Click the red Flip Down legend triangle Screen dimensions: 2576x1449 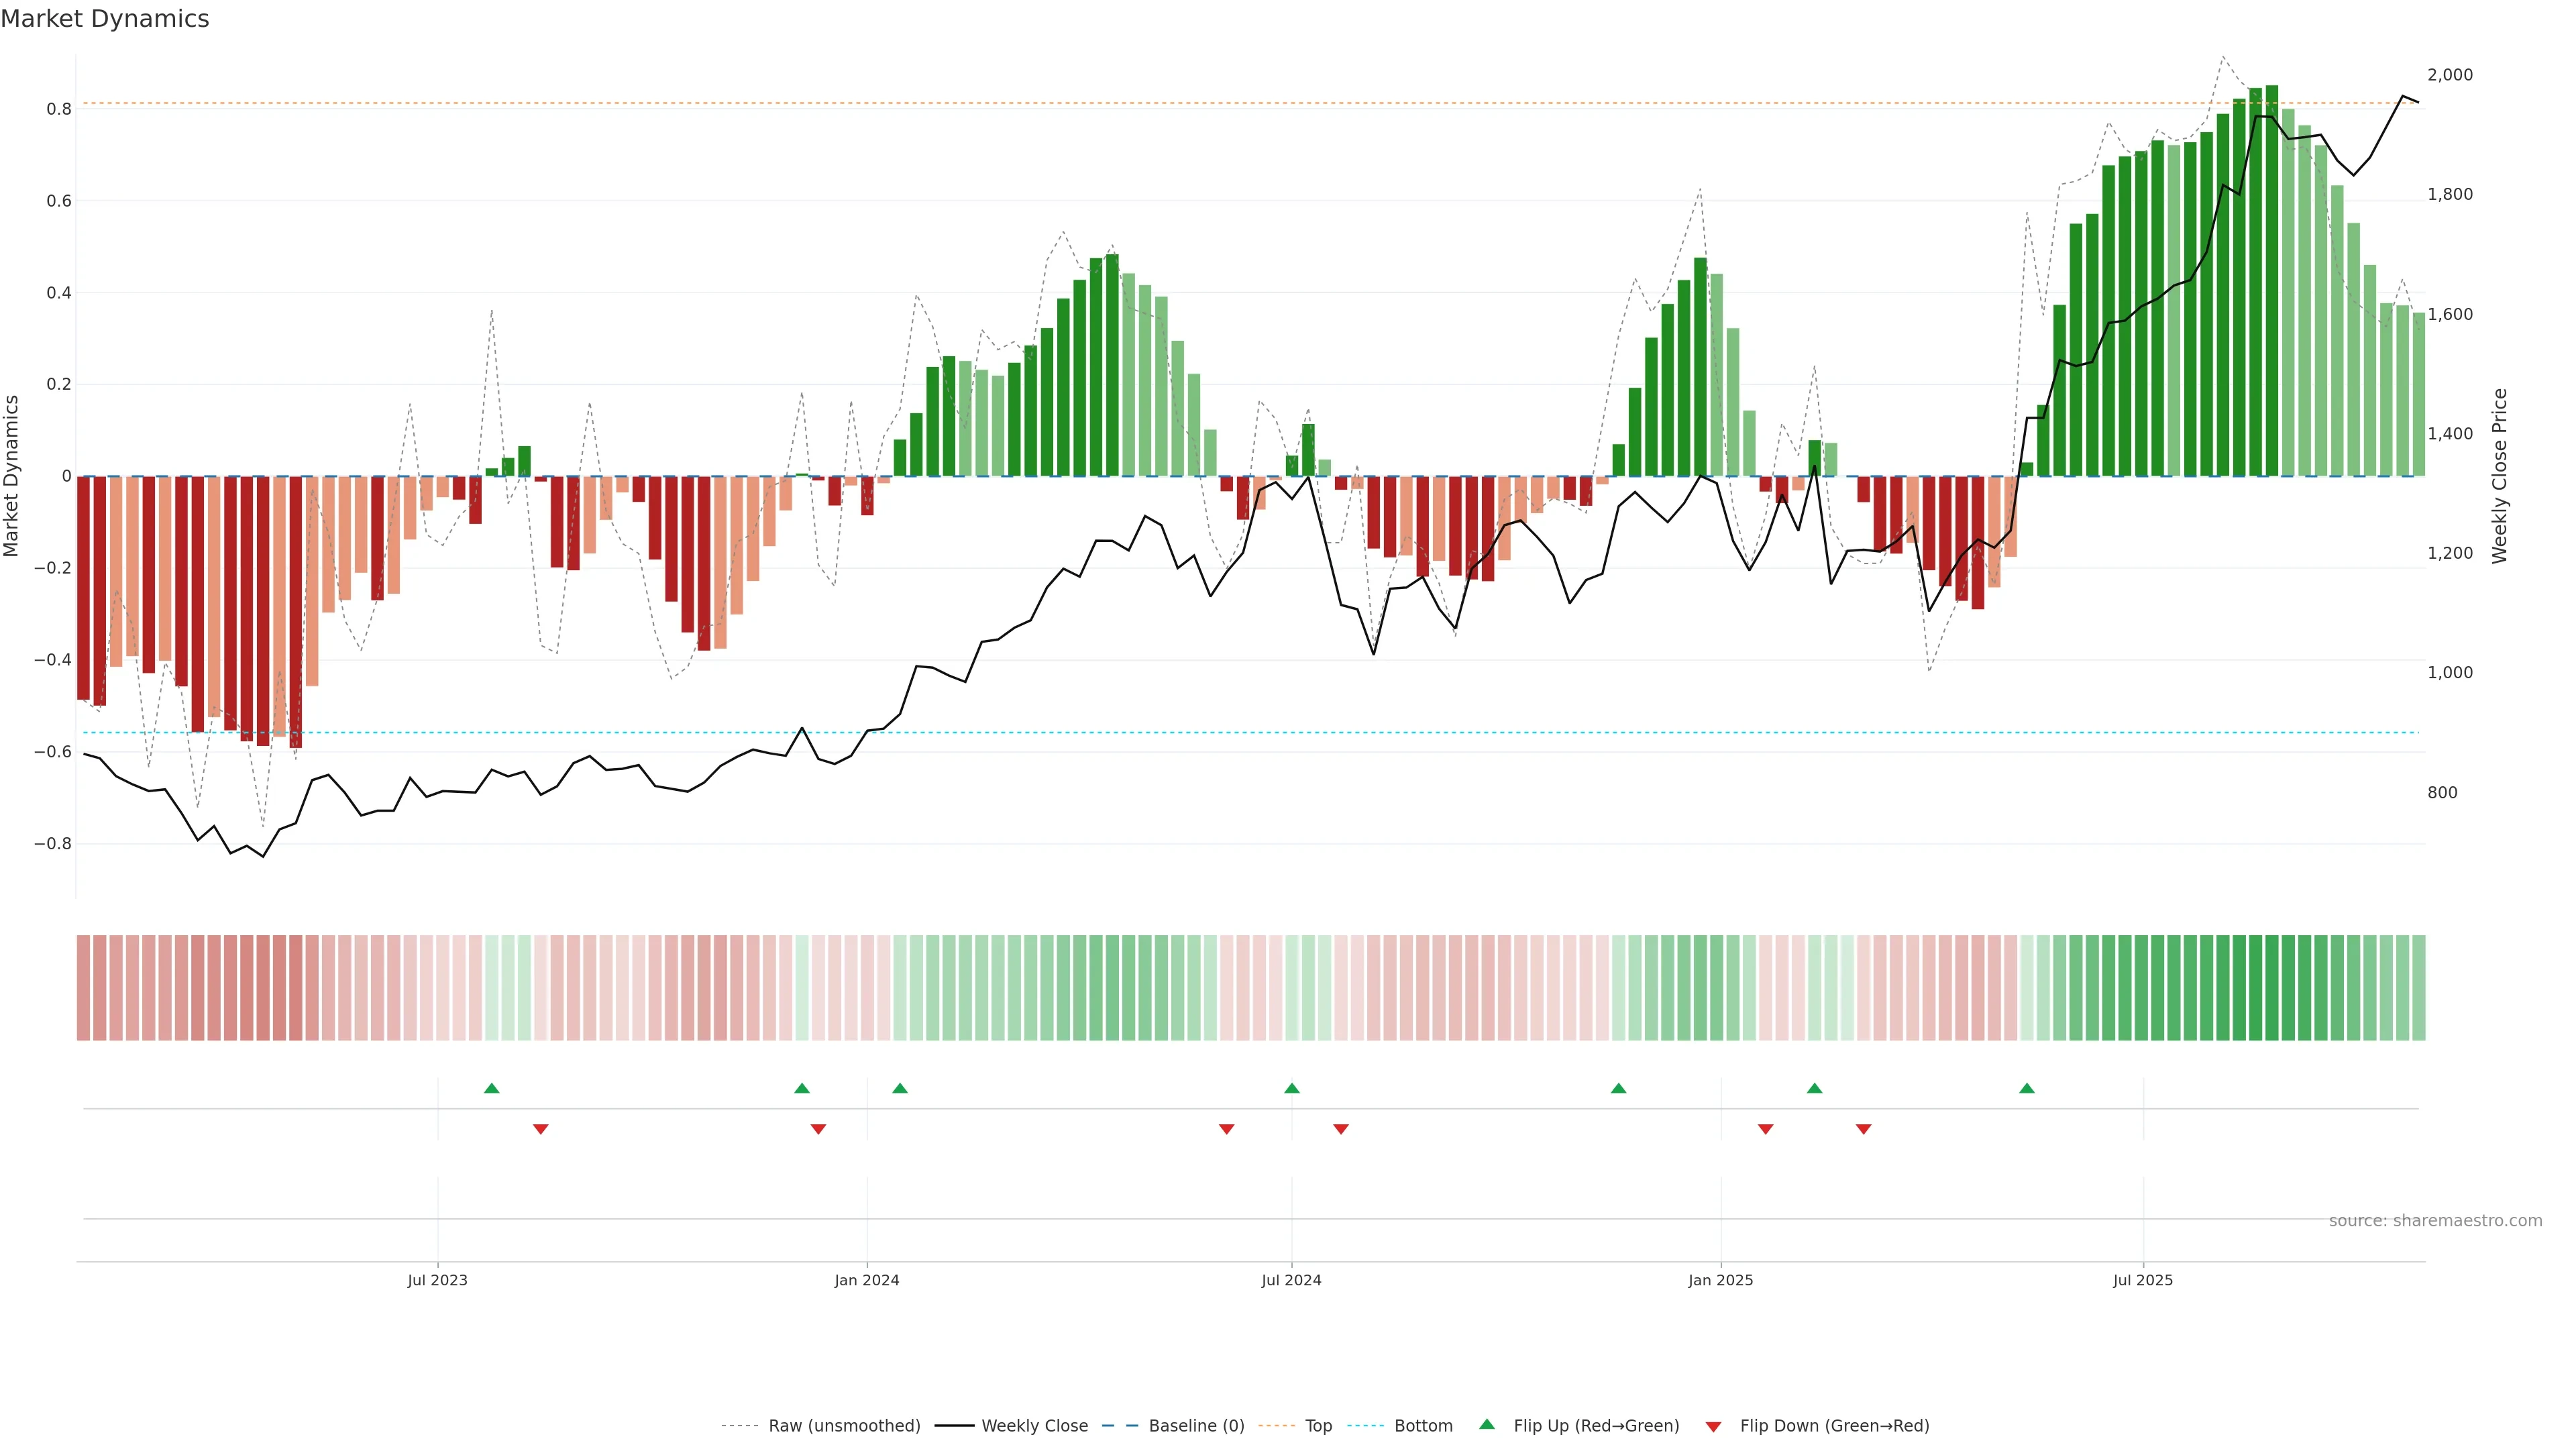[1713, 1426]
